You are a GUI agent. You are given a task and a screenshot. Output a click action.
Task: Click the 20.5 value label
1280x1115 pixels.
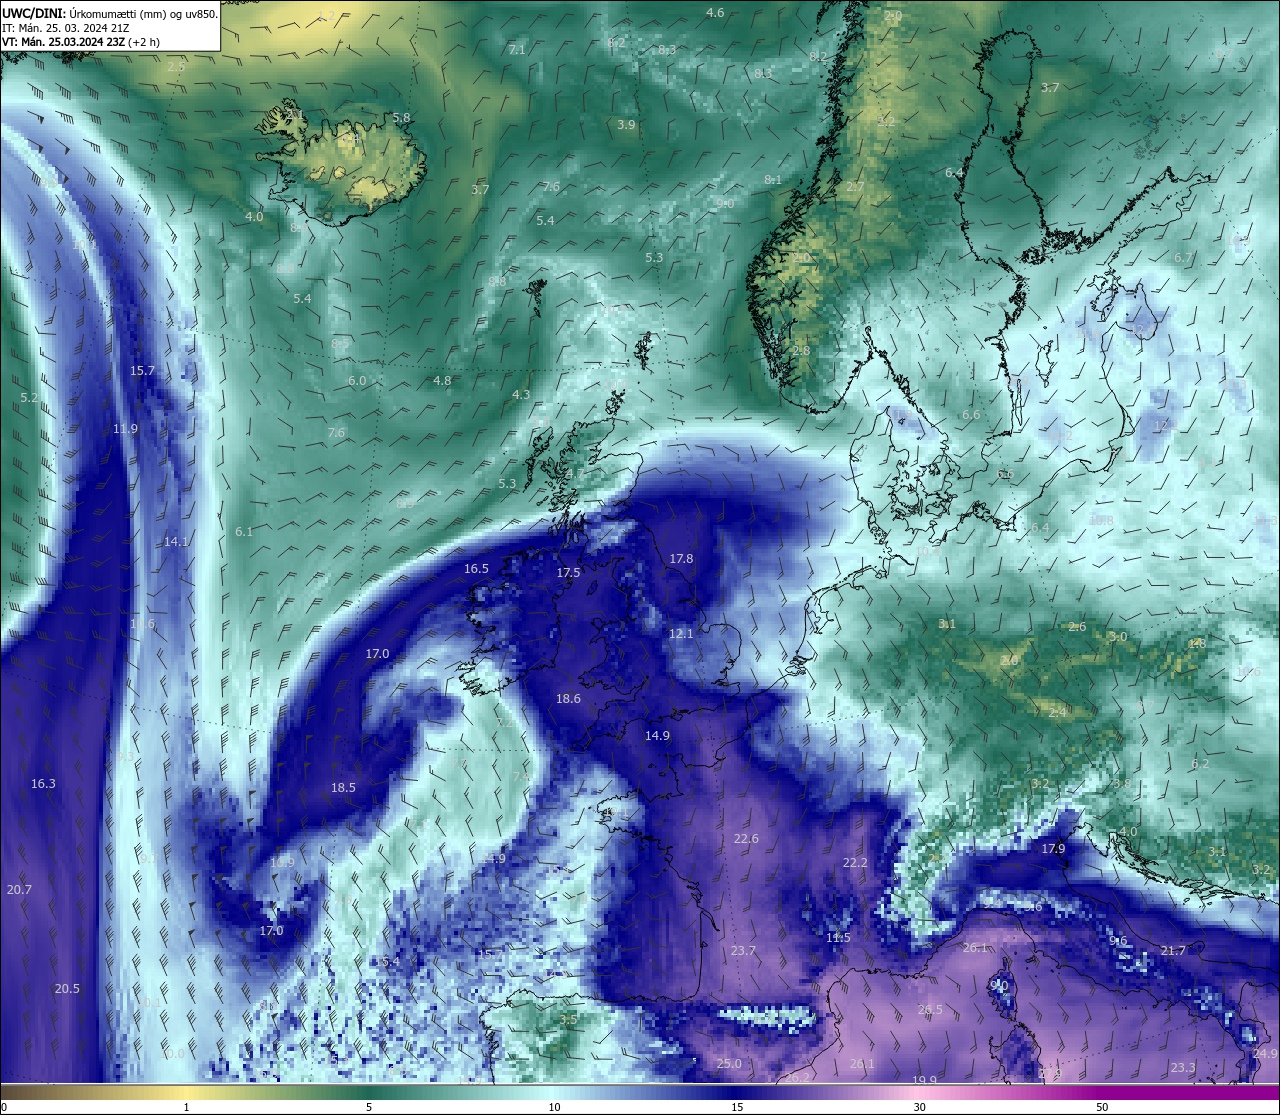[67, 989]
